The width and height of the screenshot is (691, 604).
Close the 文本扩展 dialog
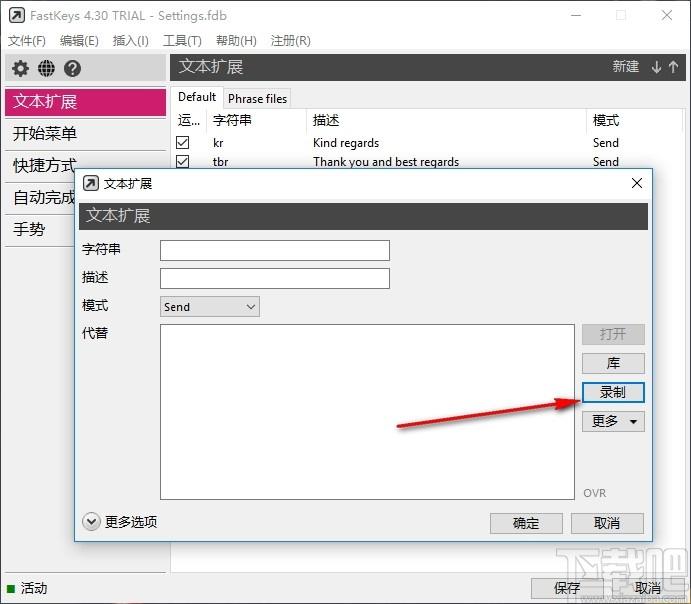click(636, 183)
